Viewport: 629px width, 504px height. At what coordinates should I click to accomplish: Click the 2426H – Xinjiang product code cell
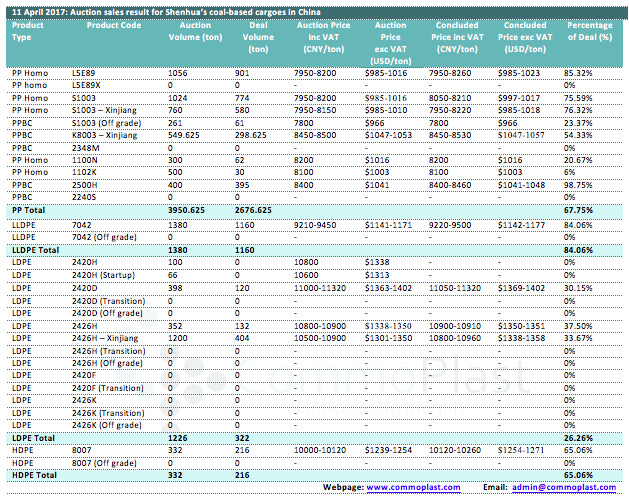coord(108,338)
